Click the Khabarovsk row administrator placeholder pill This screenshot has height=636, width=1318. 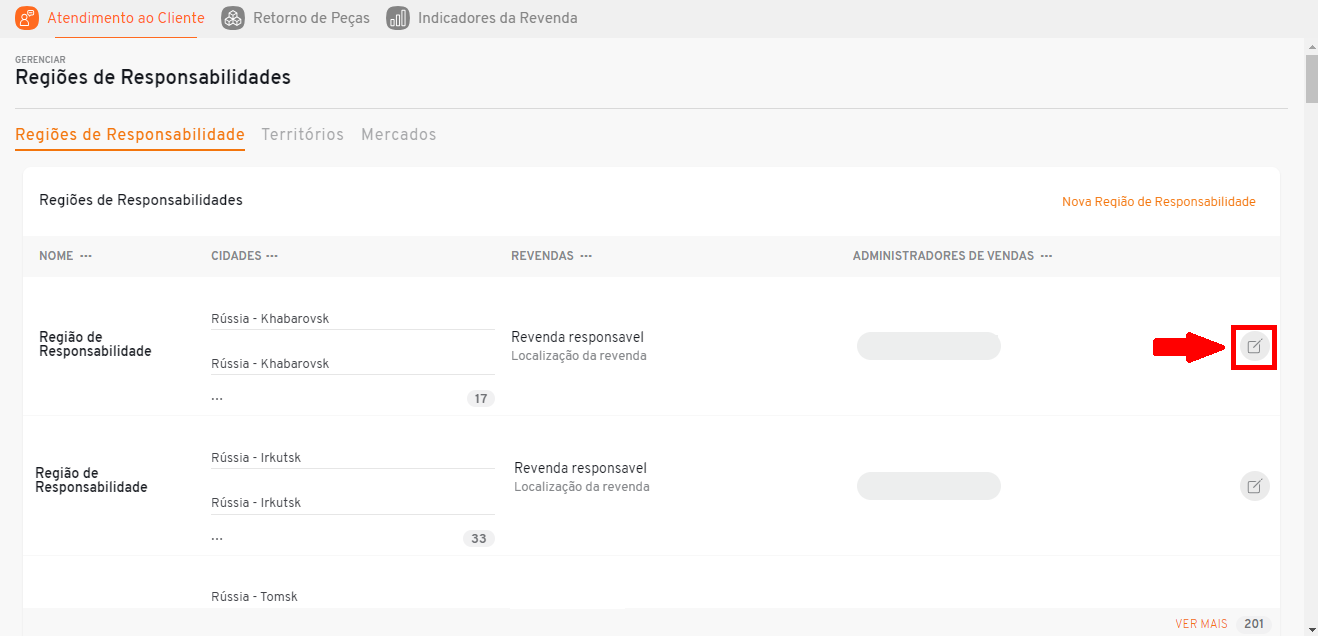click(x=929, y=346)
